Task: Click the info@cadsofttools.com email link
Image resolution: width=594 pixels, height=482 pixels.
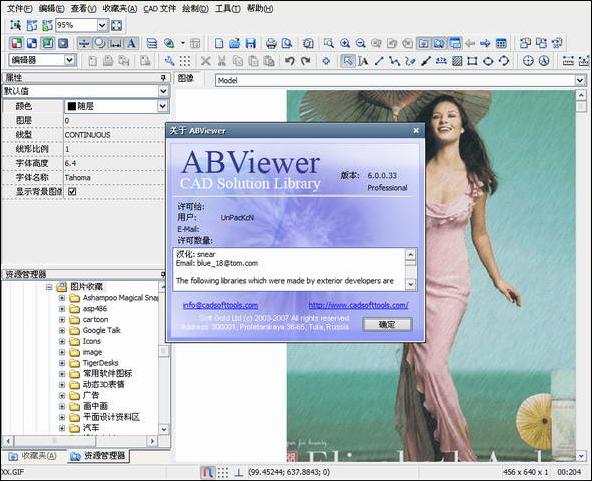Action: pyautogui.click(x=220, y=305)
